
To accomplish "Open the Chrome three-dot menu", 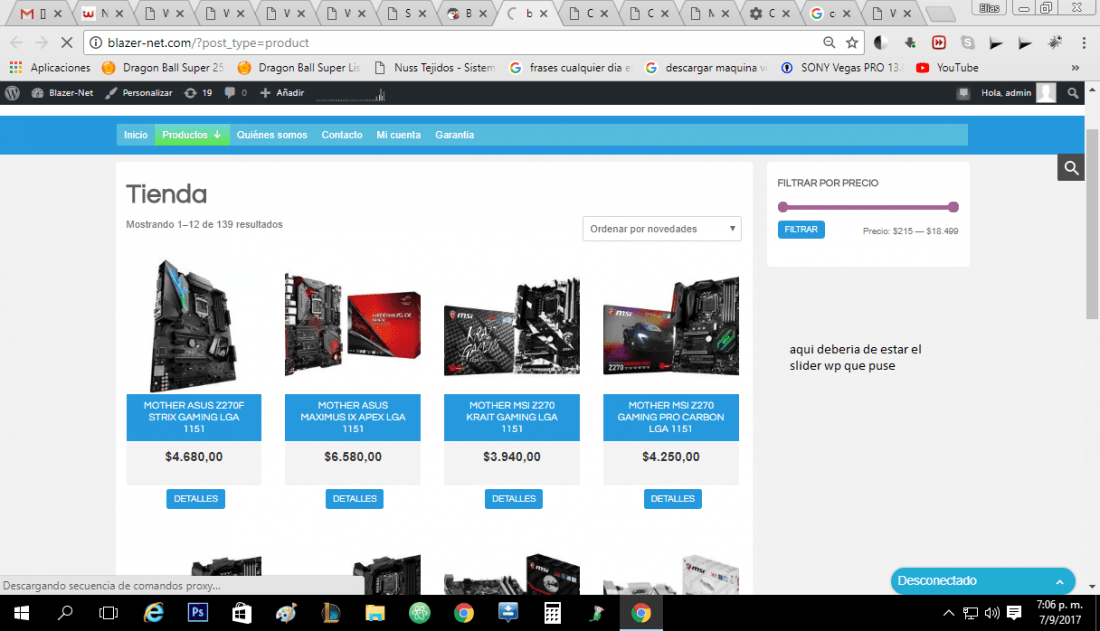I will coord(1084,43).
